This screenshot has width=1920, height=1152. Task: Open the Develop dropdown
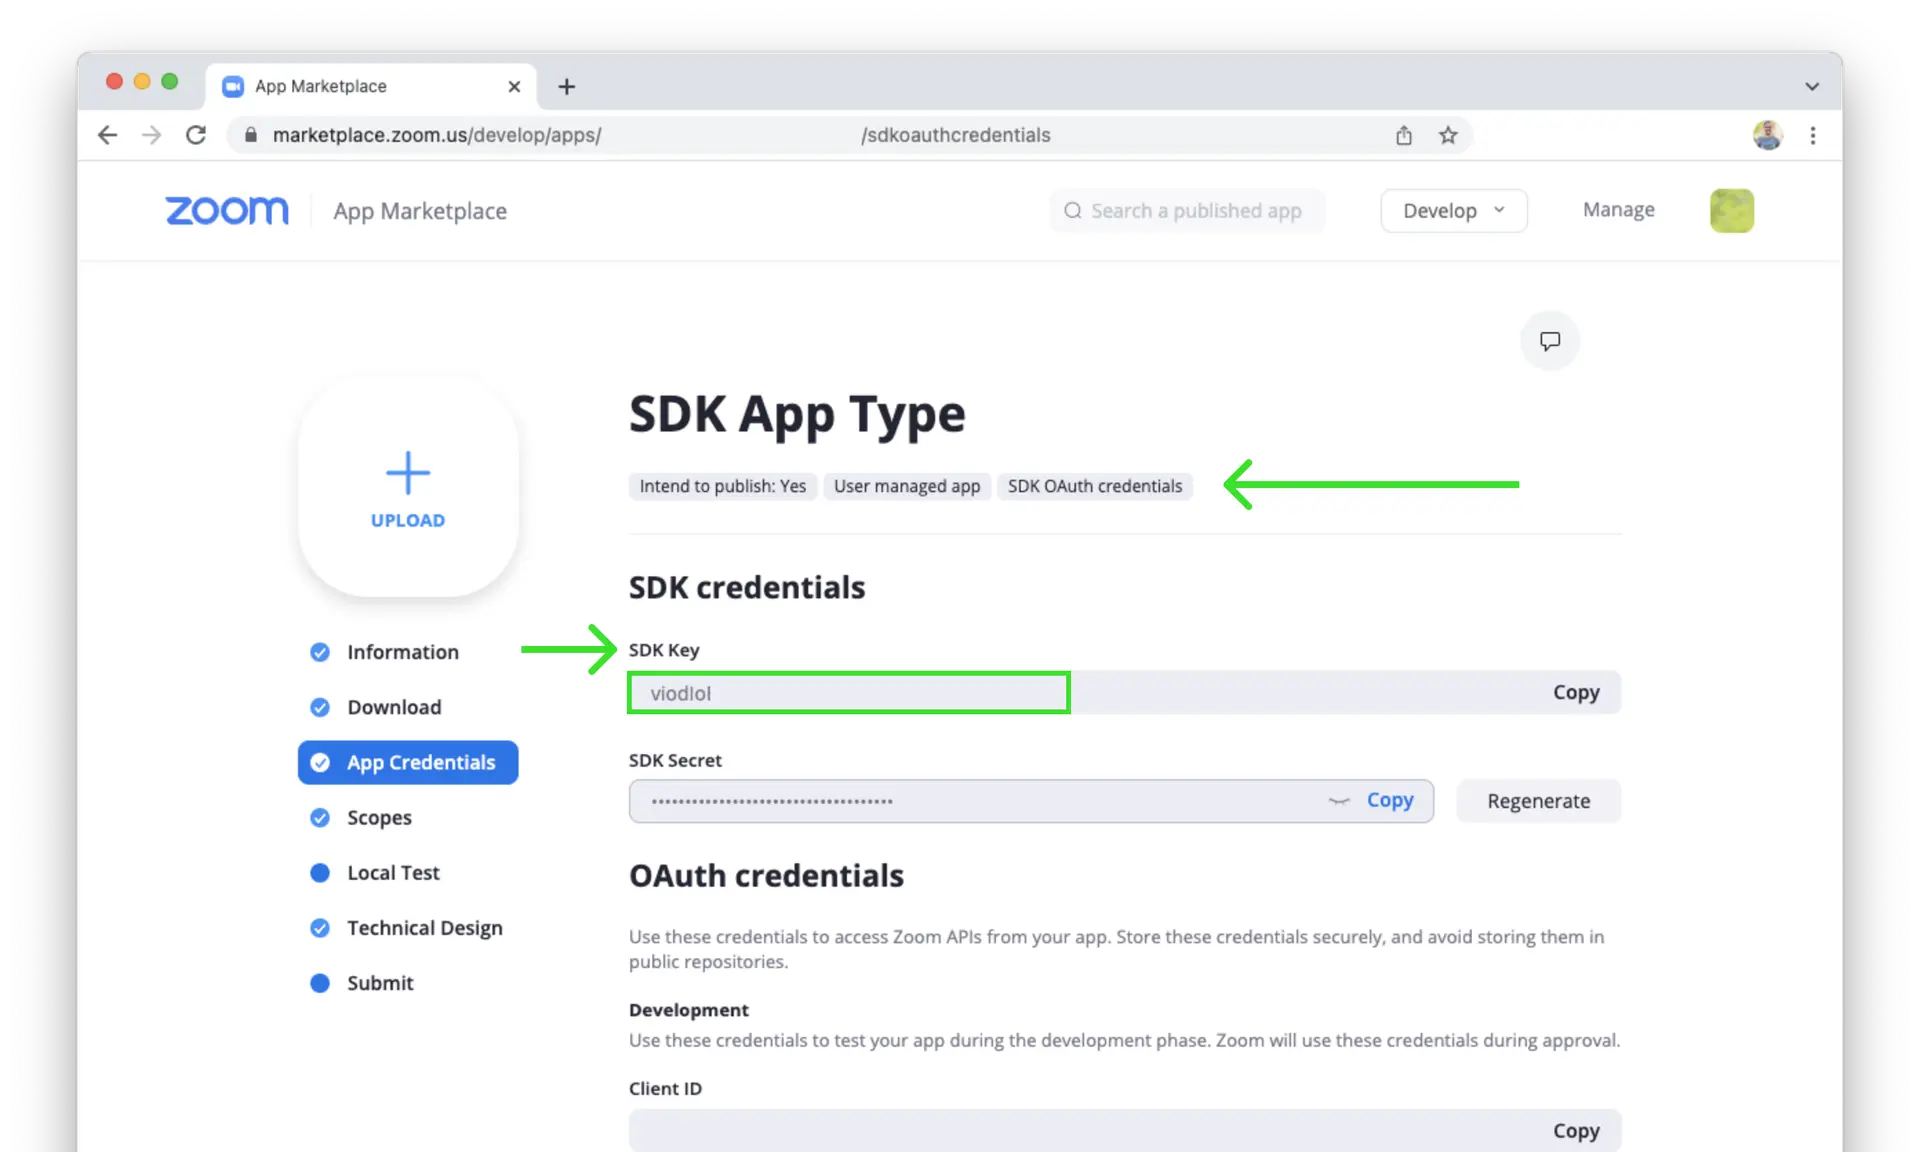(1452, 210)
